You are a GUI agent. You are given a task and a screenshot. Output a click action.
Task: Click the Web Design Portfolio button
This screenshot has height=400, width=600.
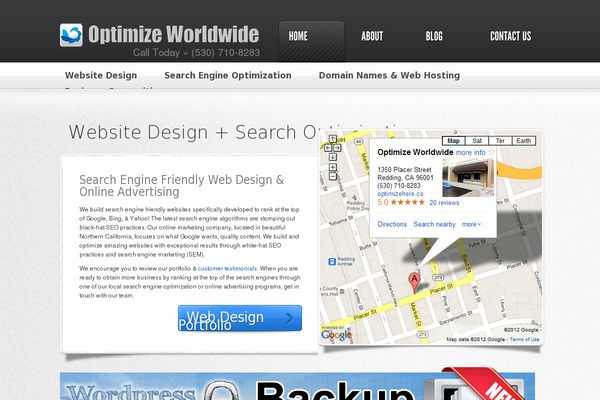[x=240, y=318]
